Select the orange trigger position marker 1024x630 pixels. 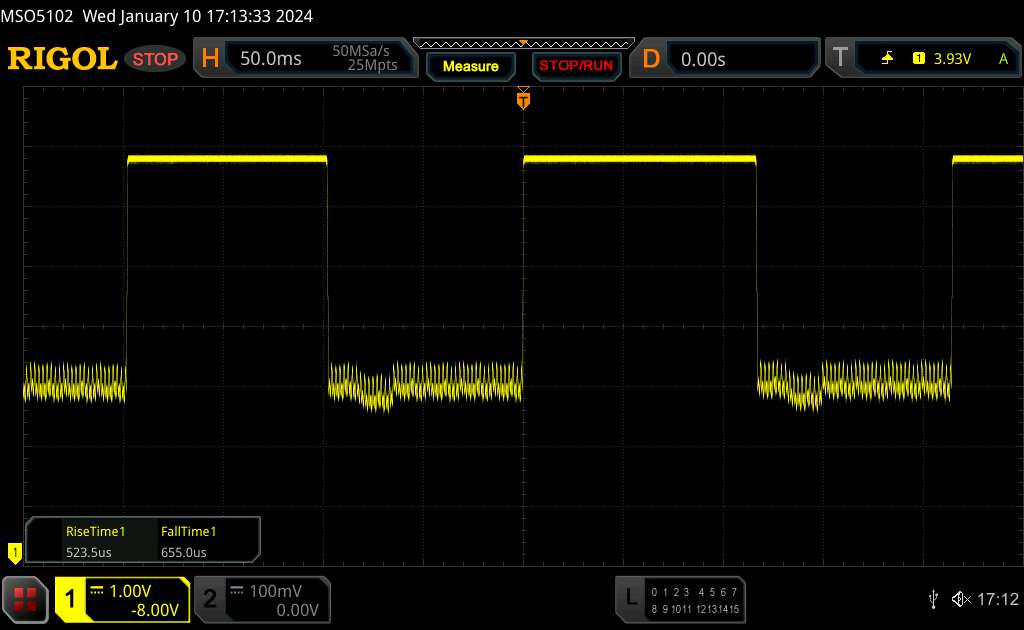pos(522,99)
